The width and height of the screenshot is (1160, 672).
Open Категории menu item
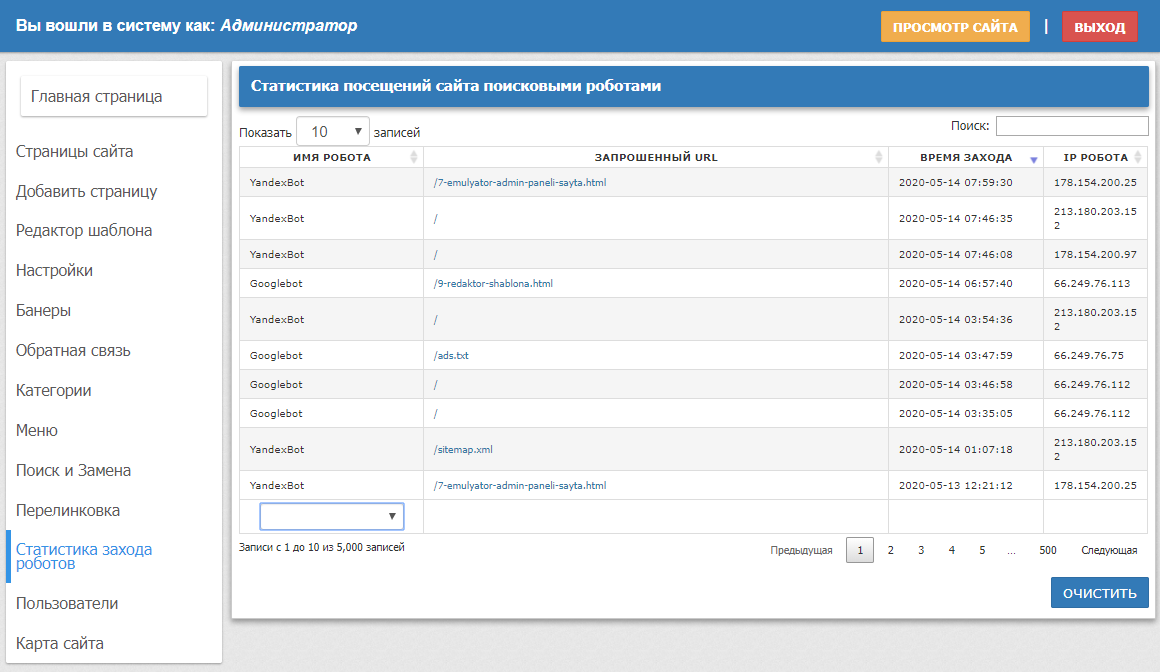coord(53,391)
